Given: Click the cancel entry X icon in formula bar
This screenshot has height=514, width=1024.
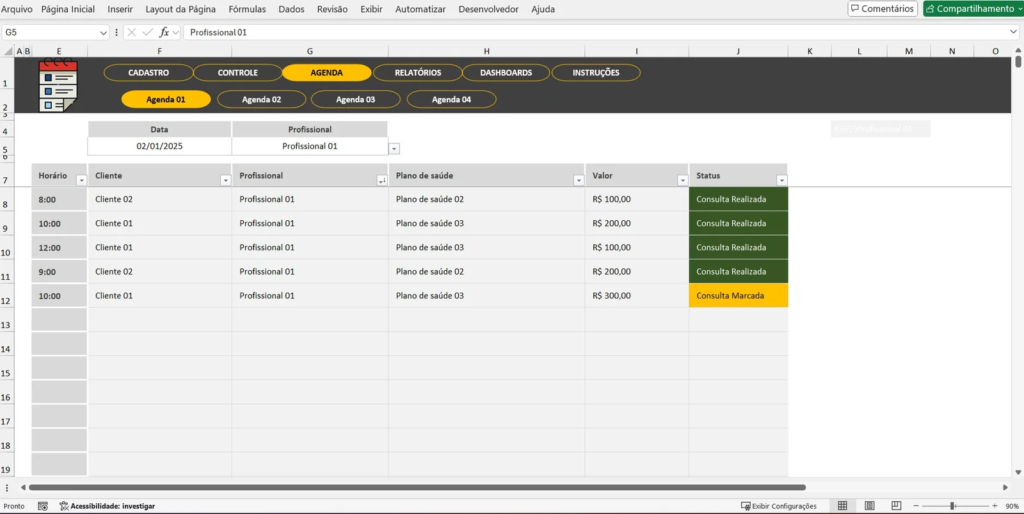Looking at the screenshot, I should [131, 32].
